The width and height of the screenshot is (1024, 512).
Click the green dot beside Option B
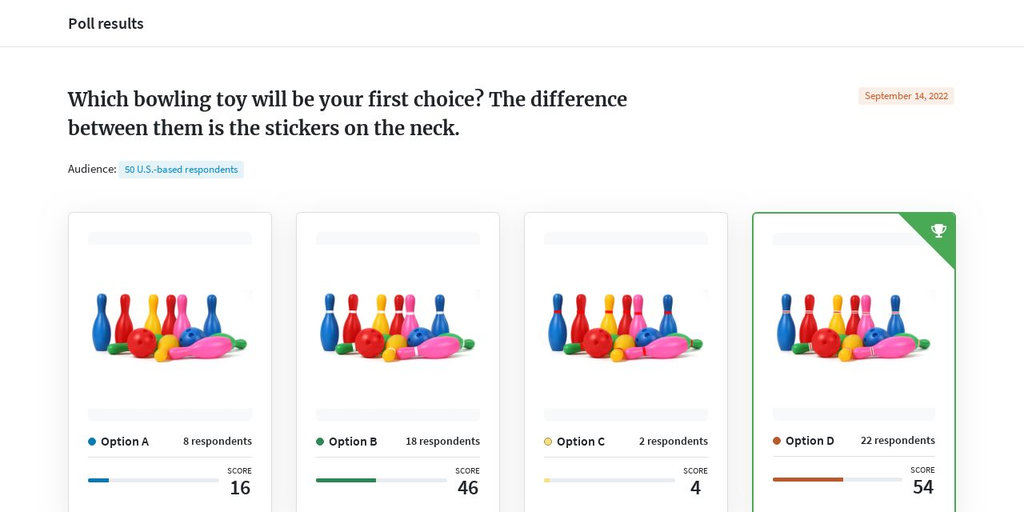320,441
